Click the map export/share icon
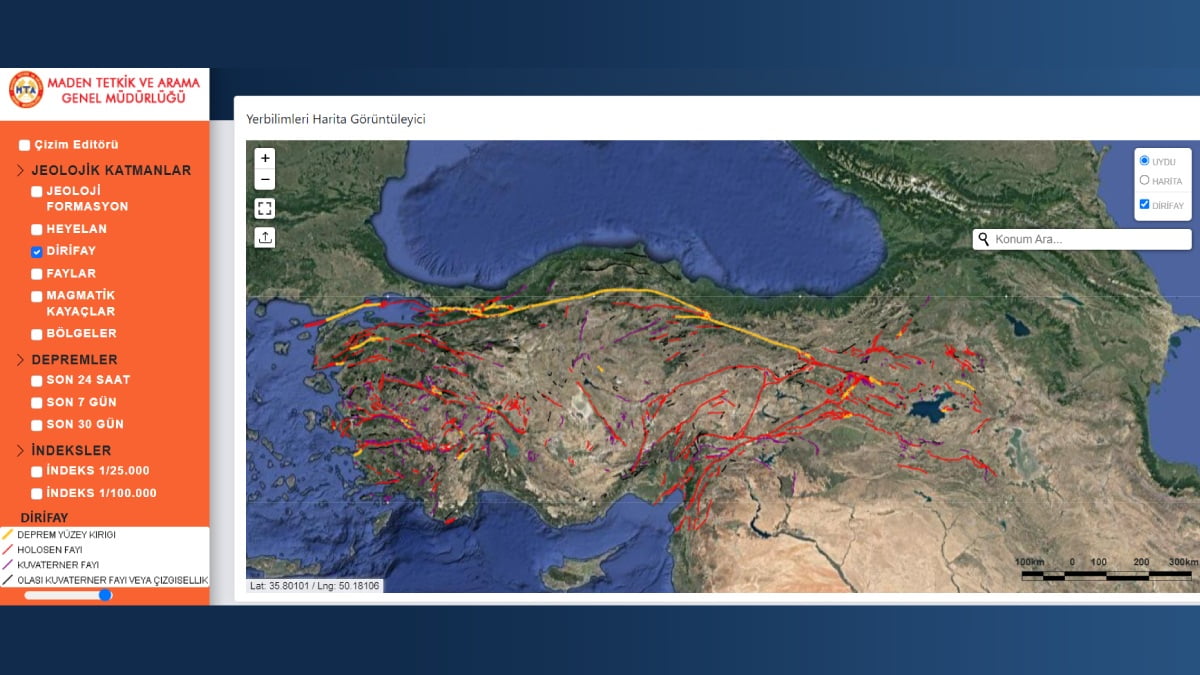The image size is (1200, 675). point(265,237)
